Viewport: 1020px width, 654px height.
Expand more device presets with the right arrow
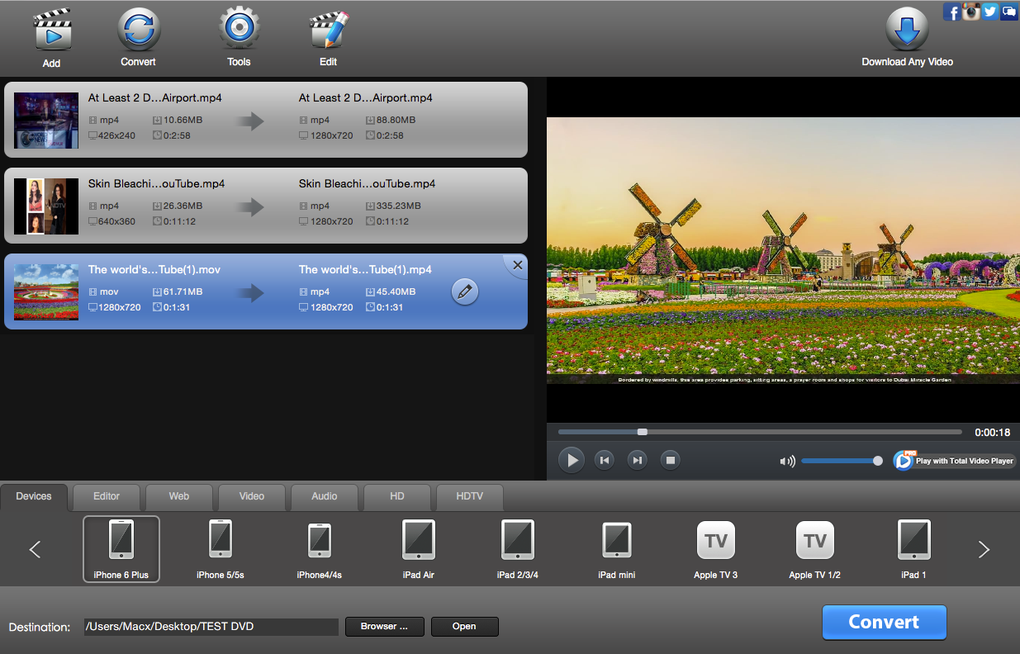click(983, 549)
